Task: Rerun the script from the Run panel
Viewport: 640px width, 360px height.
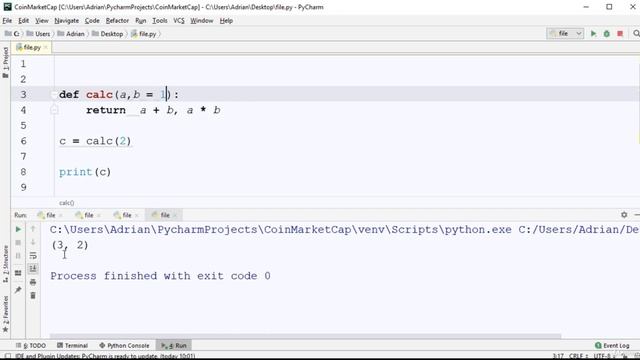Action: point(18,229)
